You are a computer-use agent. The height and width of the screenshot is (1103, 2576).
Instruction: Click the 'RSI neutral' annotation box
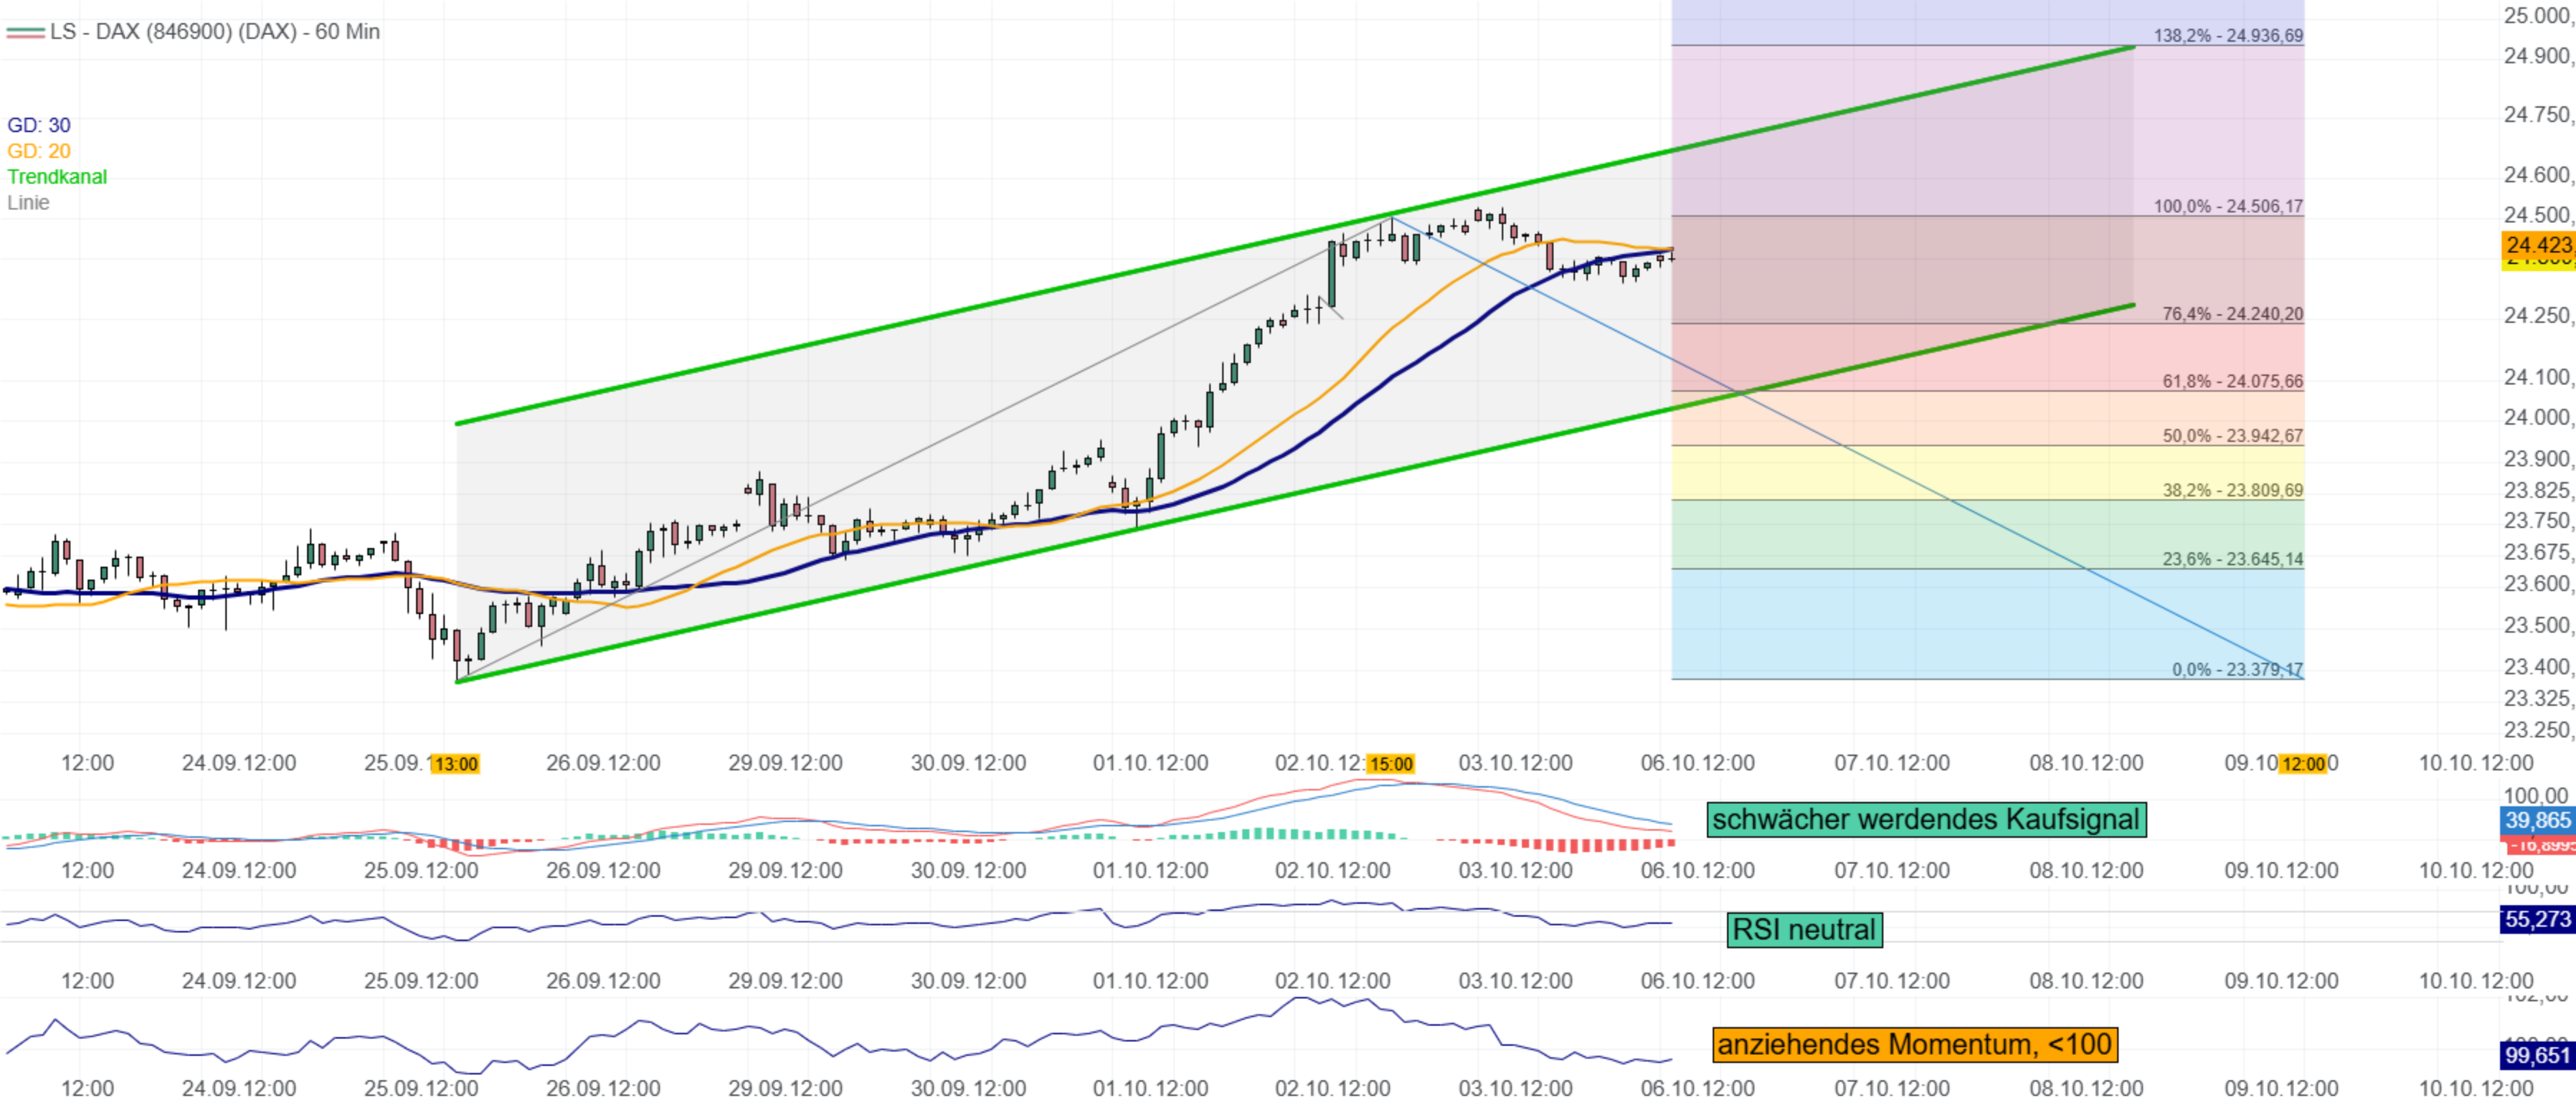tap(1804, 930)
